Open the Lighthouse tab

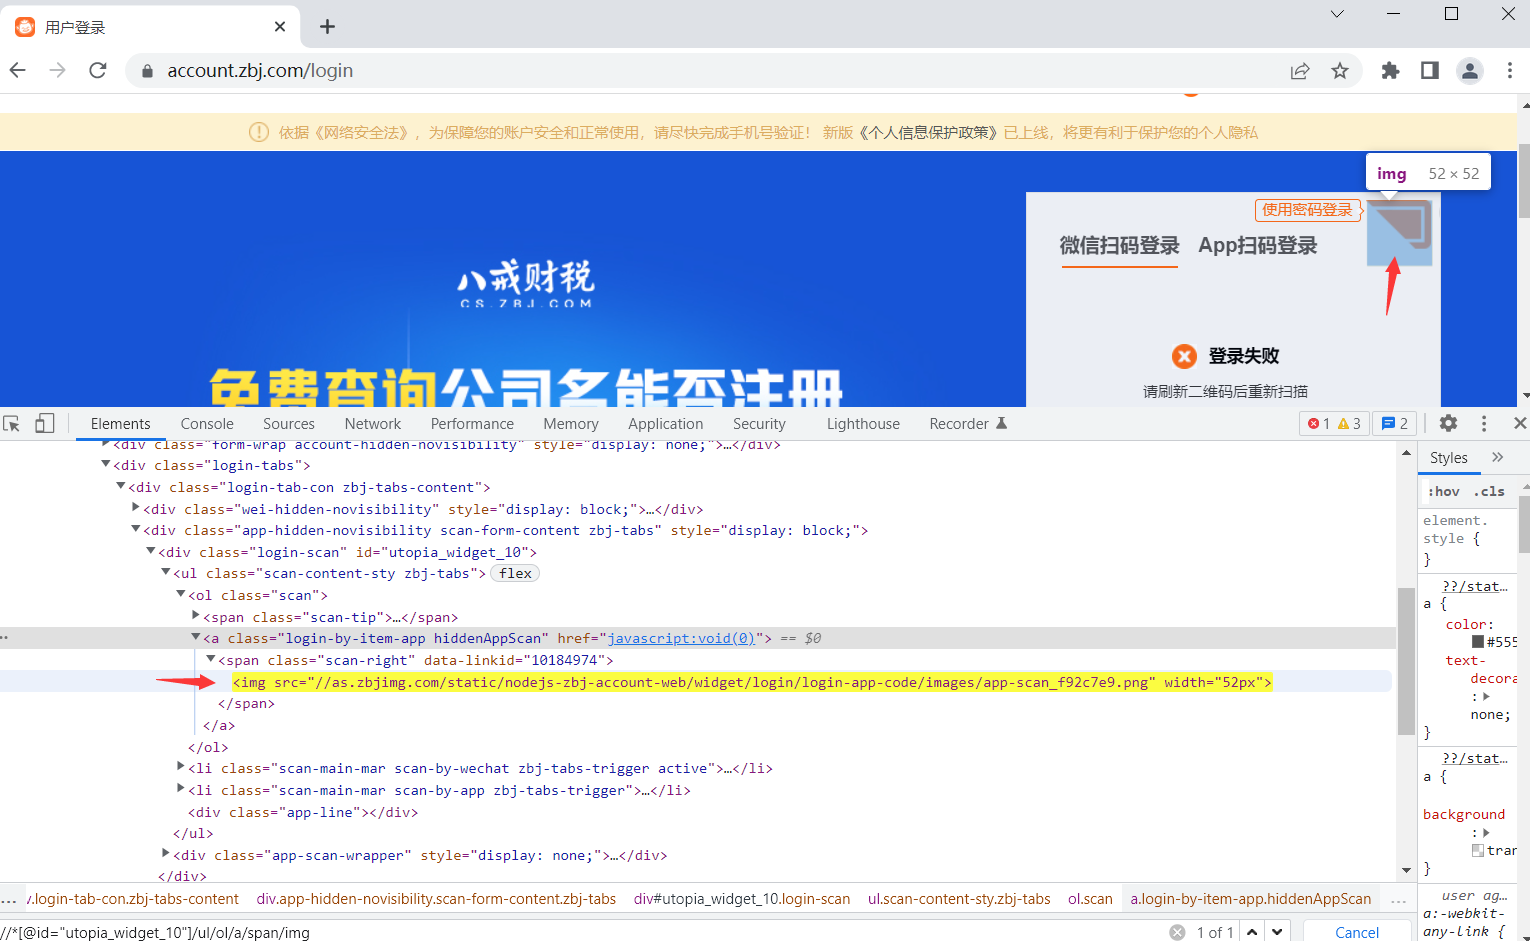(x=863, y=424)
